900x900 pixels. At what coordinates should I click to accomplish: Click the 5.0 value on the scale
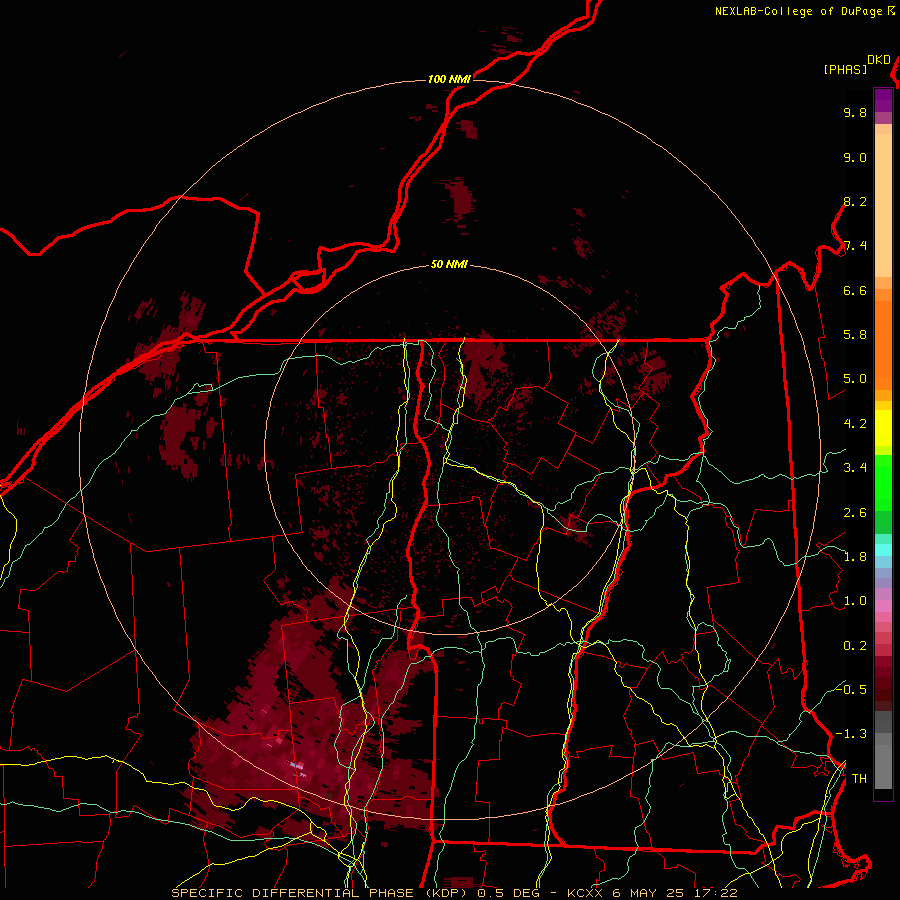855,379
